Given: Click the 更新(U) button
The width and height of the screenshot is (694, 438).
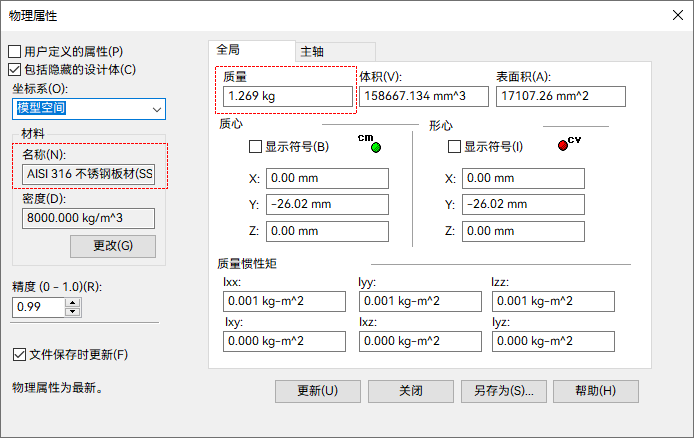Looking at the screenshot, I should [317, 390].
